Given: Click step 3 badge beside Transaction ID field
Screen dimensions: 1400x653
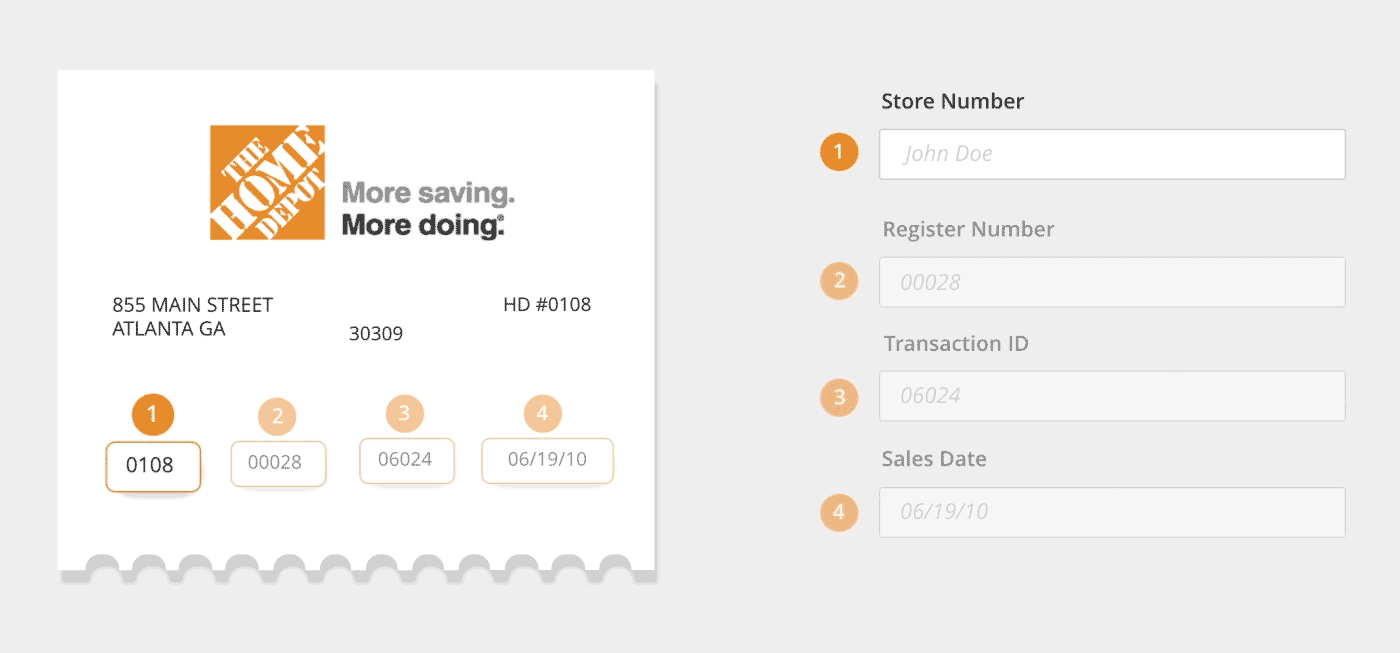Looking at the screenshot, I should (x=839, y=396).
